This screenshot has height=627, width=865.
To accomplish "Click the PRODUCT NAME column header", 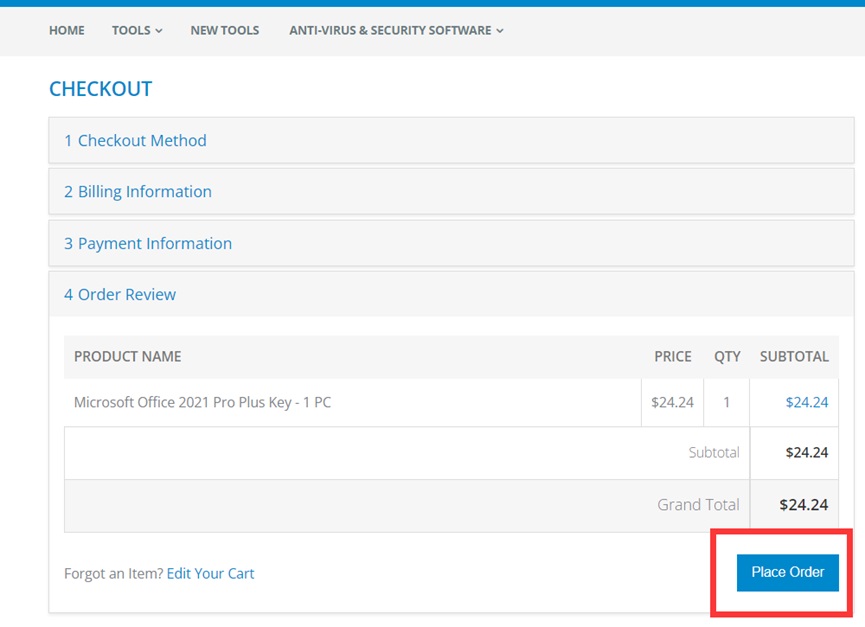I will [128, 357].
